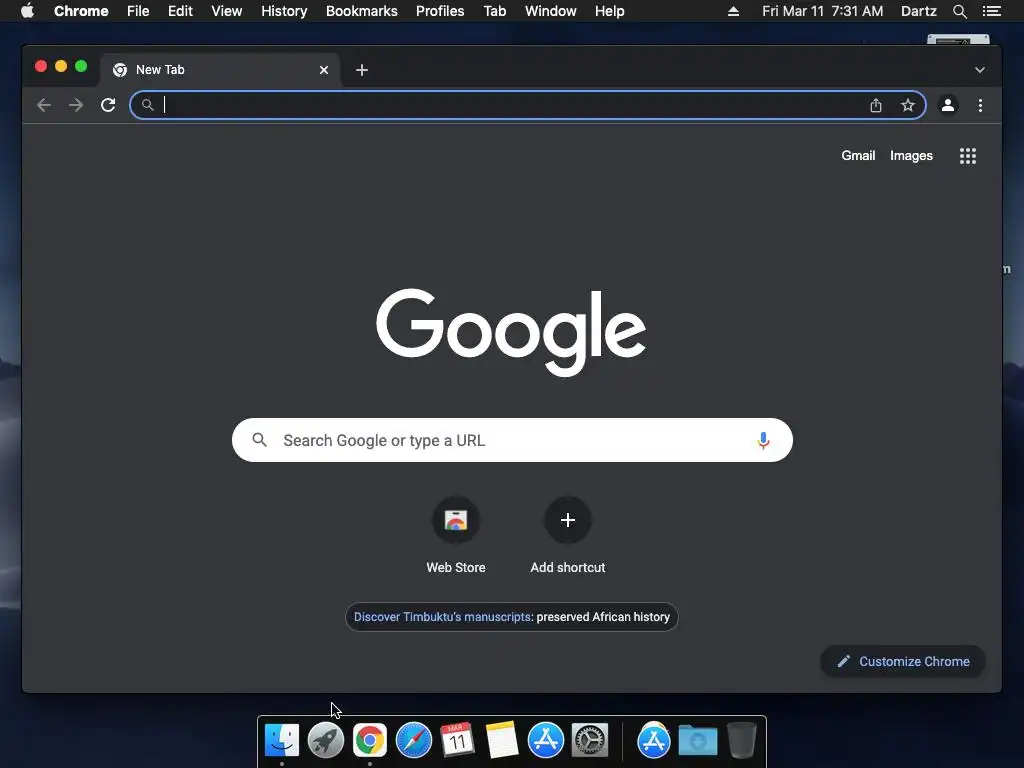Open Spotlight search in the menu bar
The image size is (1024, 768).
pyautogui.click(x=959, y=11)
